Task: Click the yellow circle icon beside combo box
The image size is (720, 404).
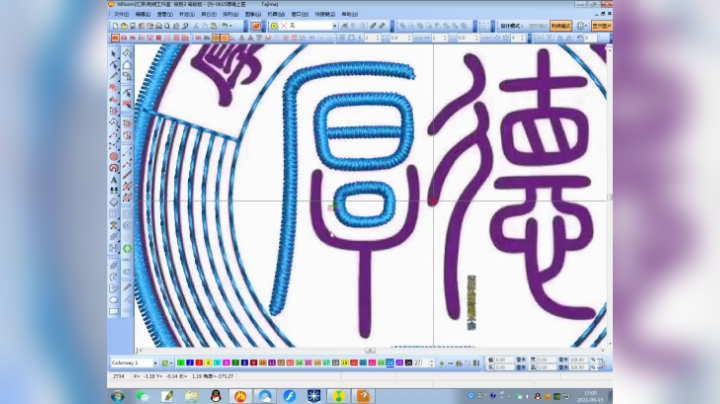Action: pos(275,26)
